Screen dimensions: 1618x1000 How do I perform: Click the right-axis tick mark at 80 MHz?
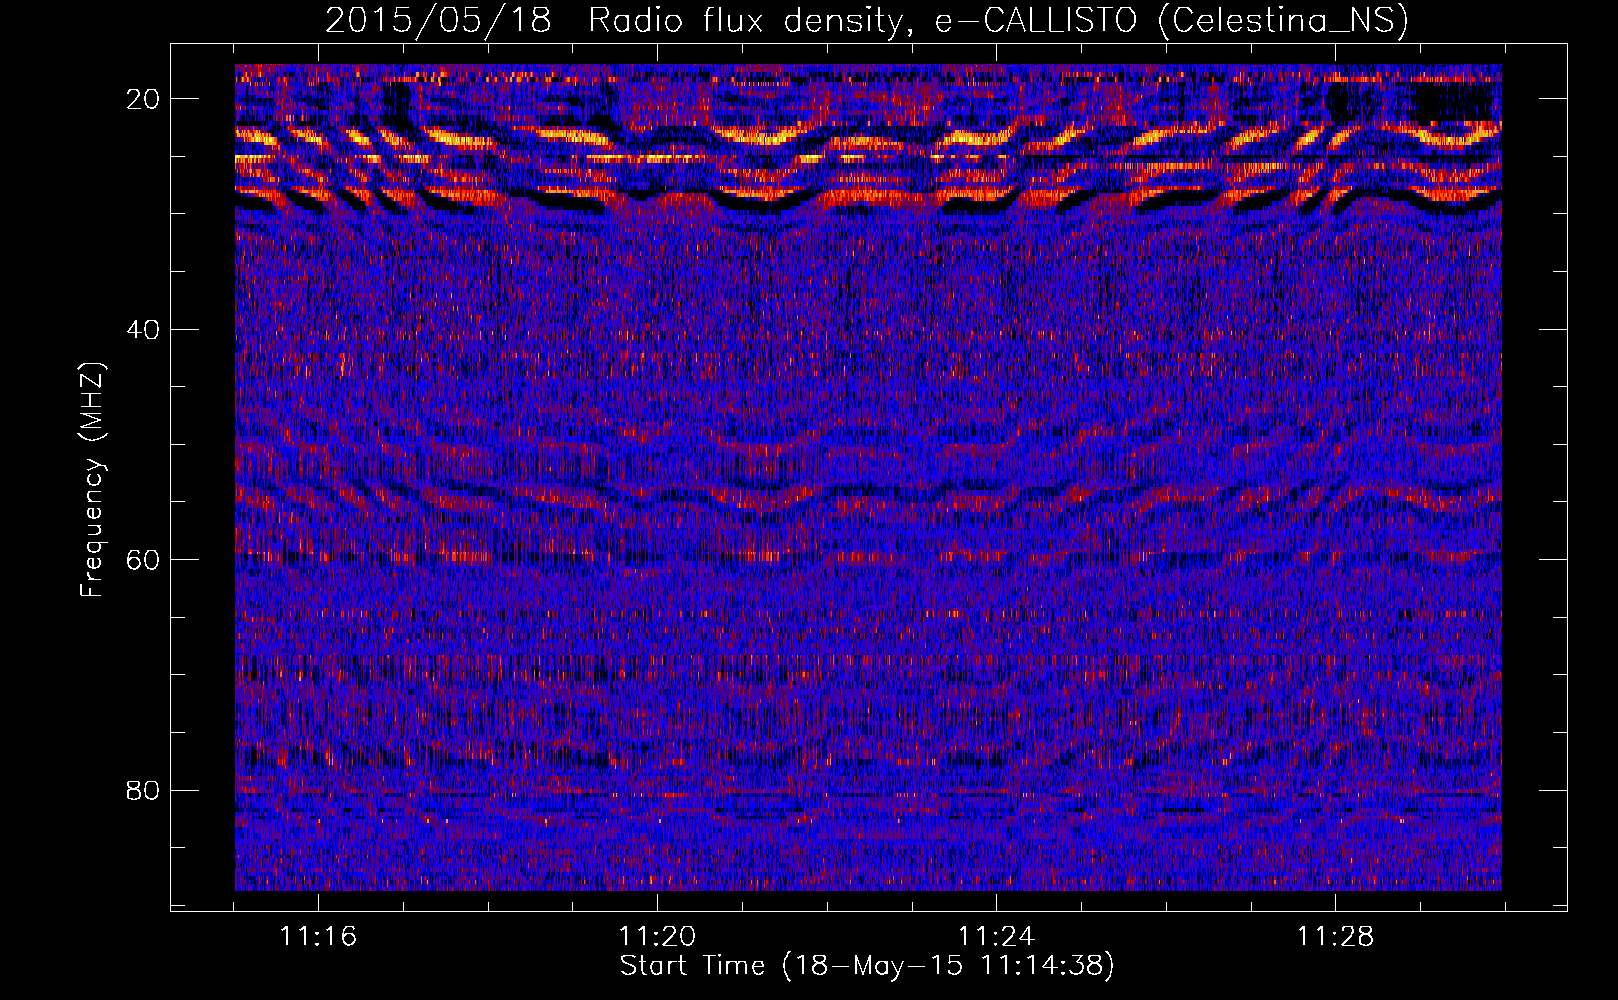1553,790
